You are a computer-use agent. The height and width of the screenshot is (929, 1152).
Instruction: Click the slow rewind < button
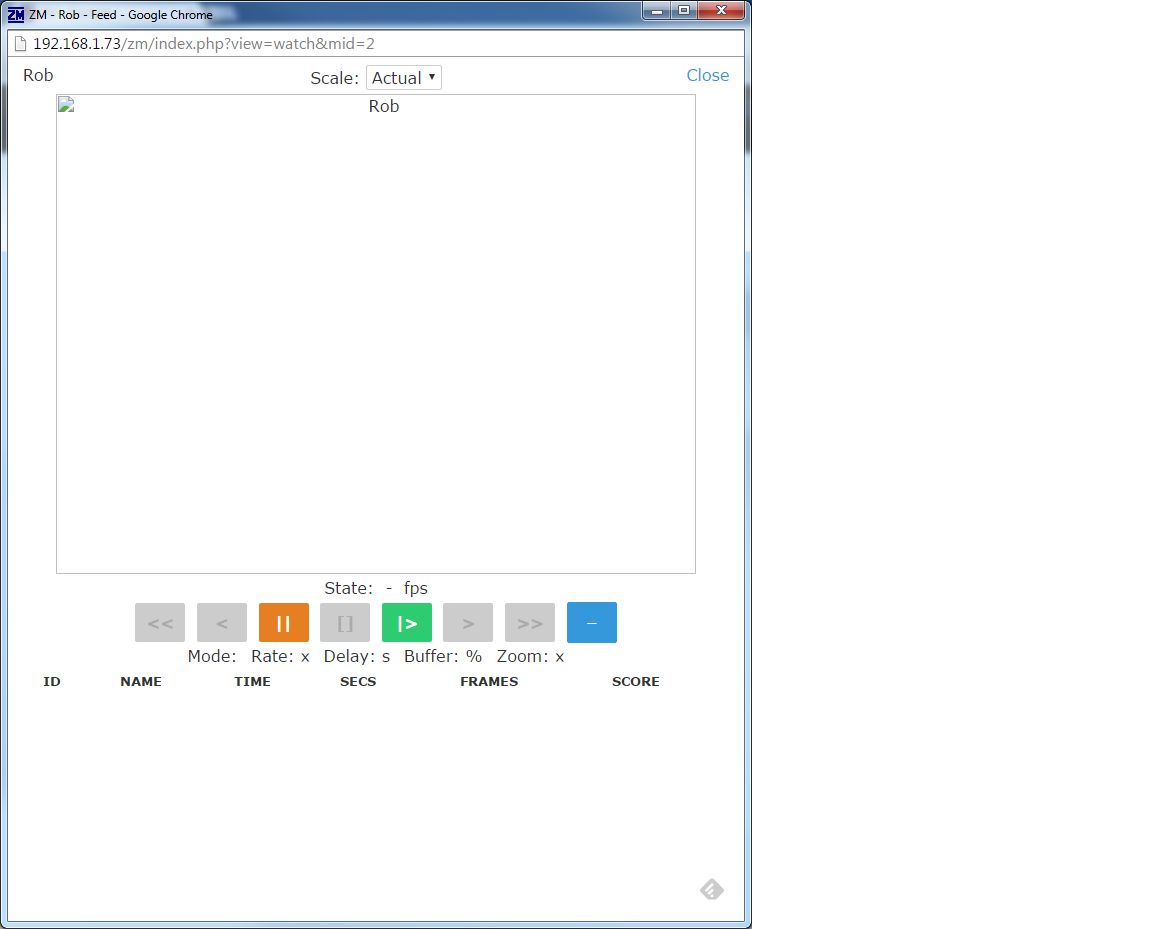pos(222,623)
